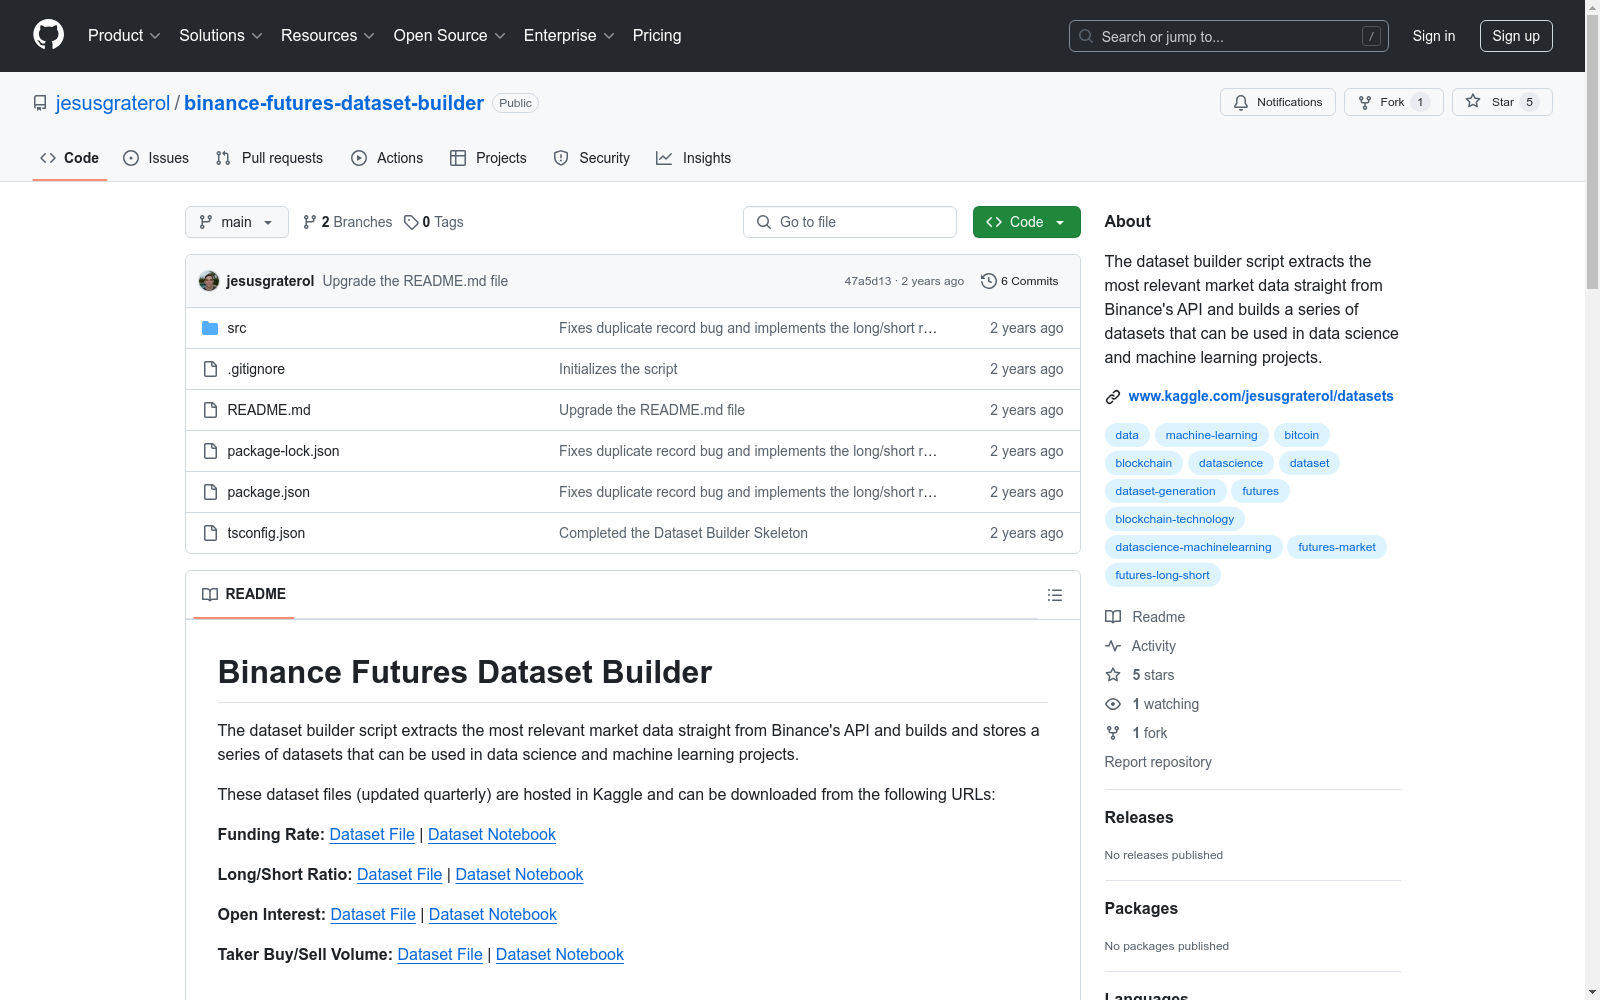This screenshot has width=1600, height=1000.
Task: Click the README.md file icon
Action: point(210,410)
